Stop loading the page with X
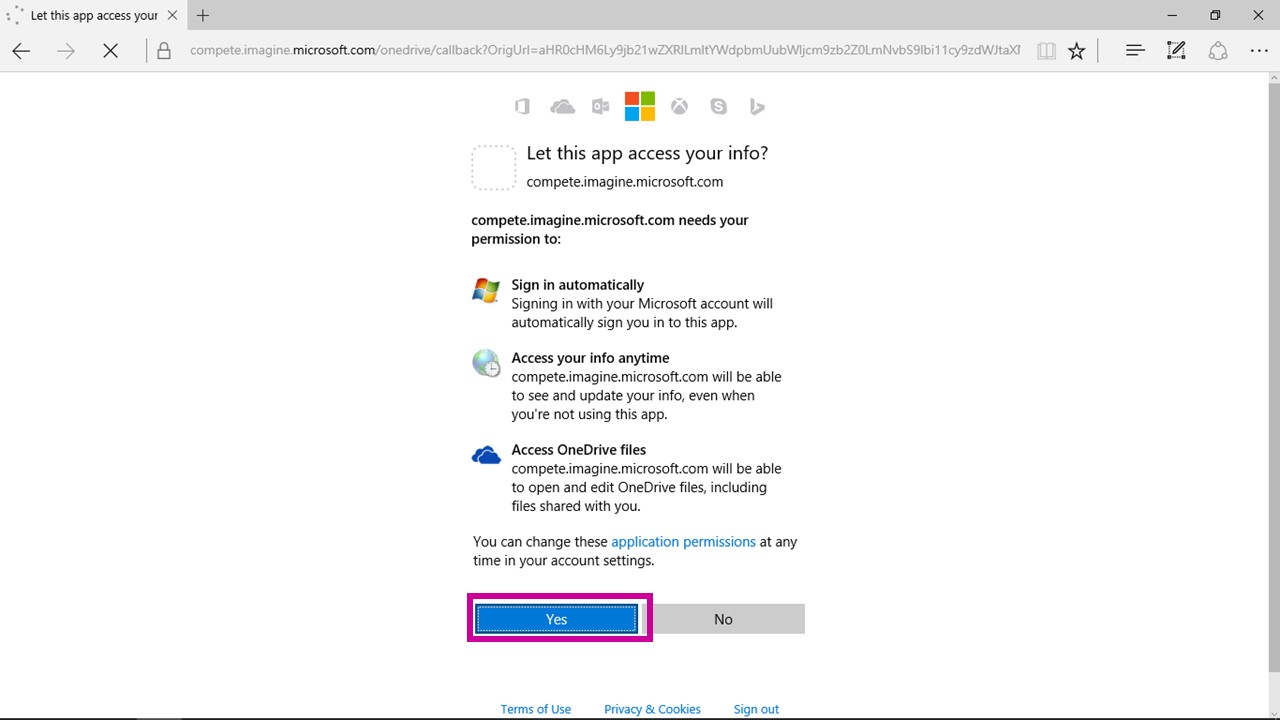The width and height of the screenshot is (1280, 720). 111,51
